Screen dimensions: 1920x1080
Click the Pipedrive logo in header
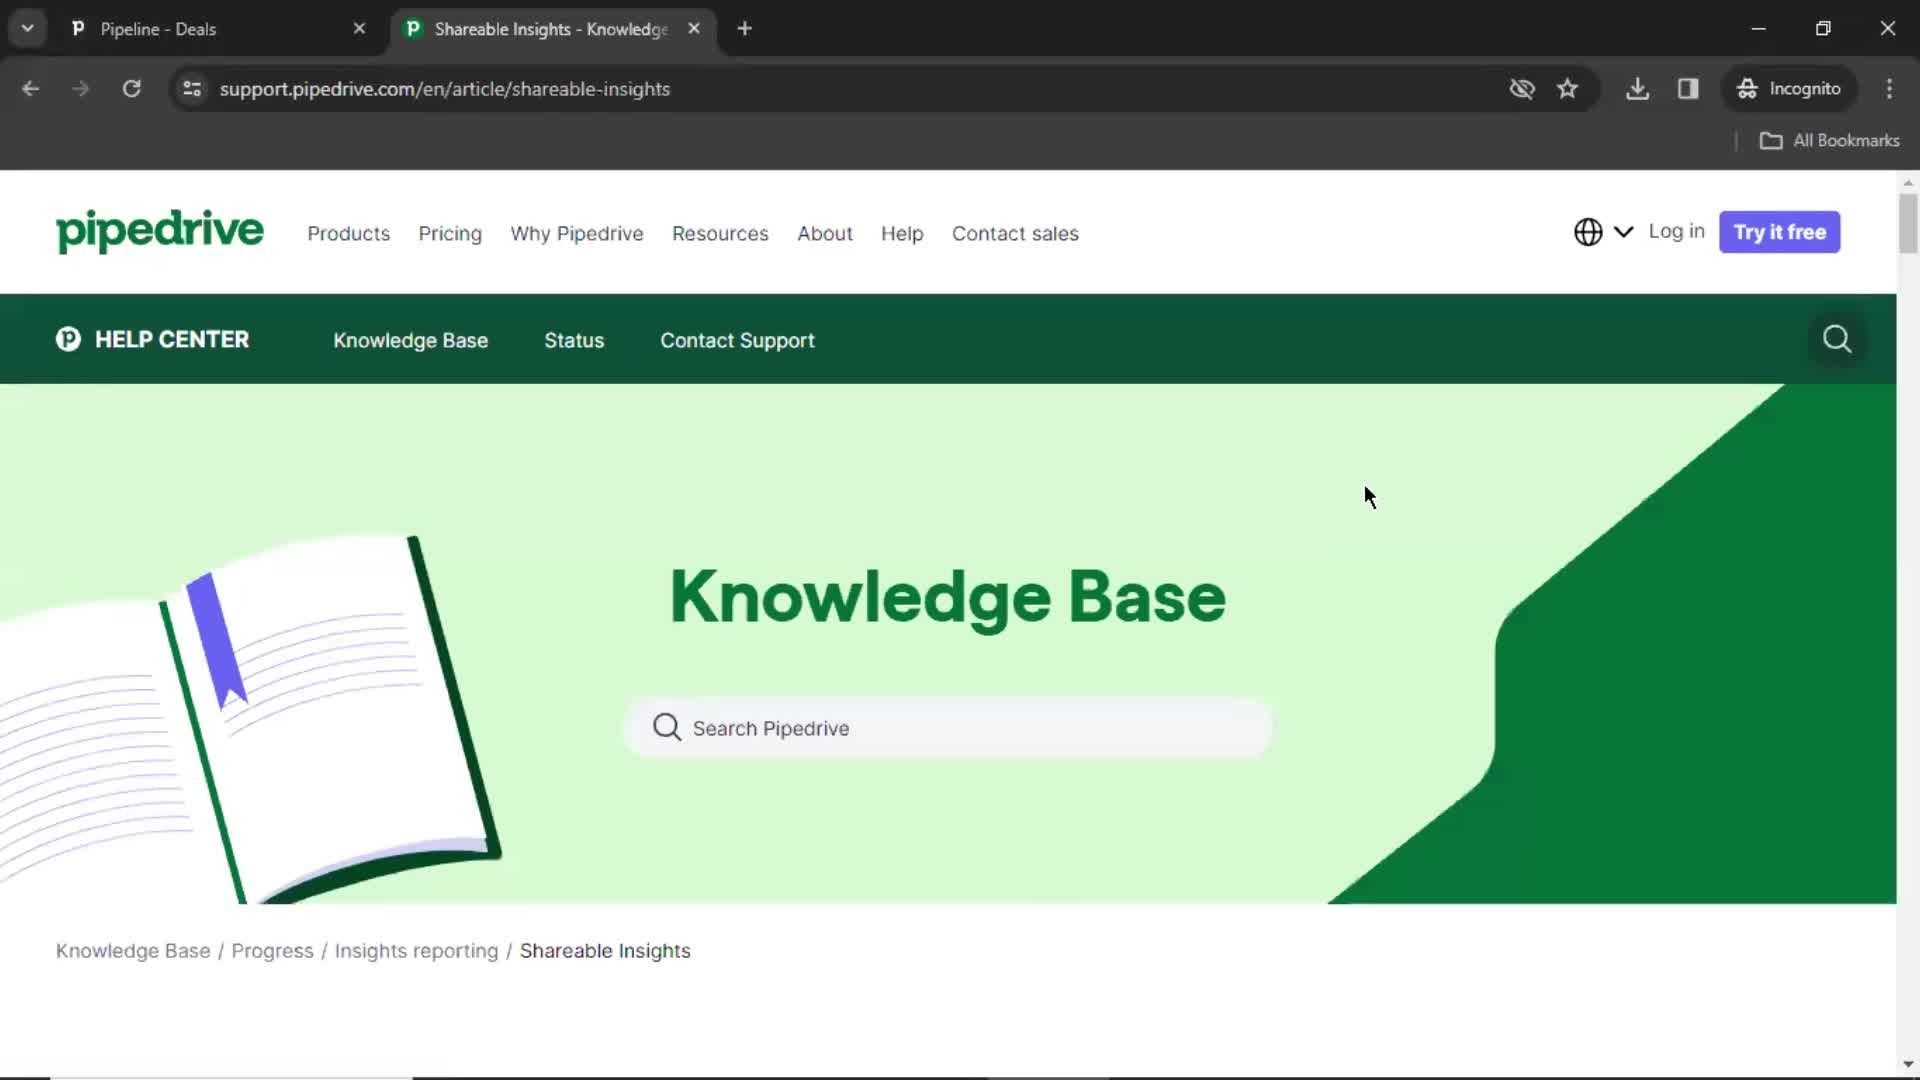[160, 231]
